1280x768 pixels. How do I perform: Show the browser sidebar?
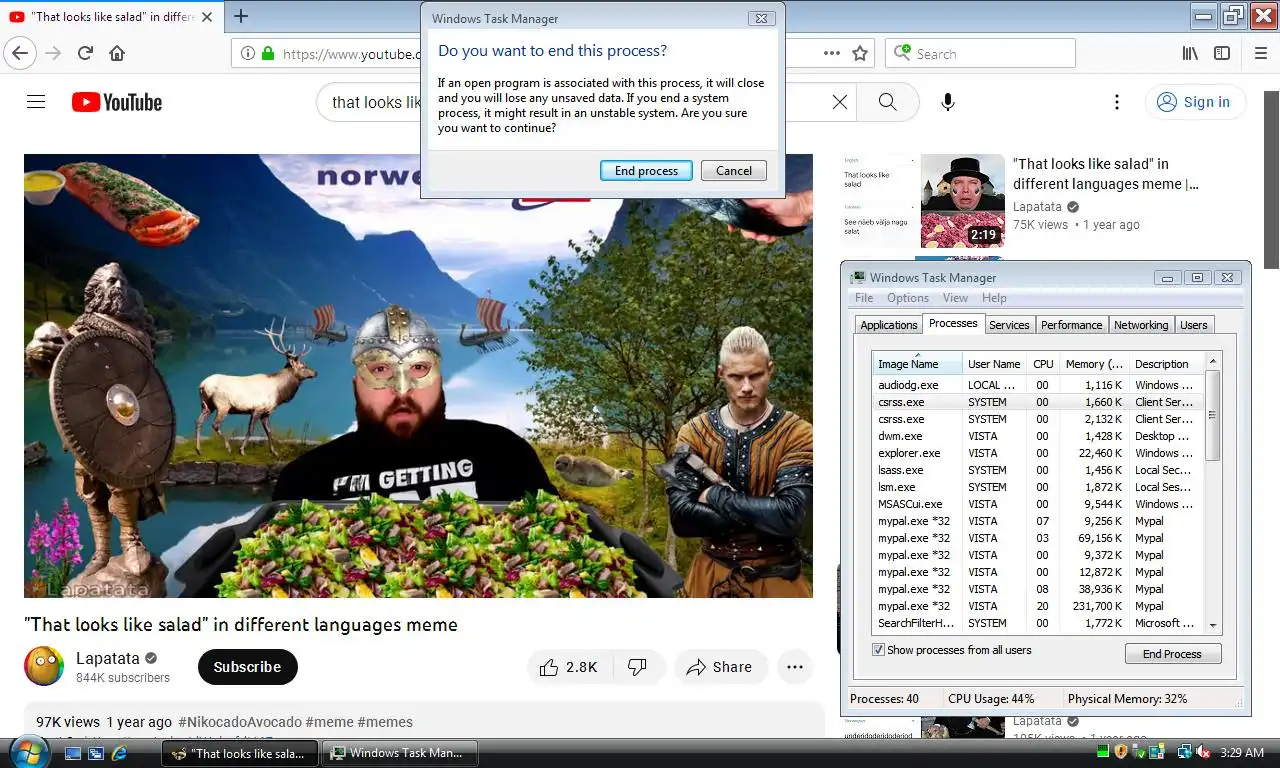coord(1222,54)
